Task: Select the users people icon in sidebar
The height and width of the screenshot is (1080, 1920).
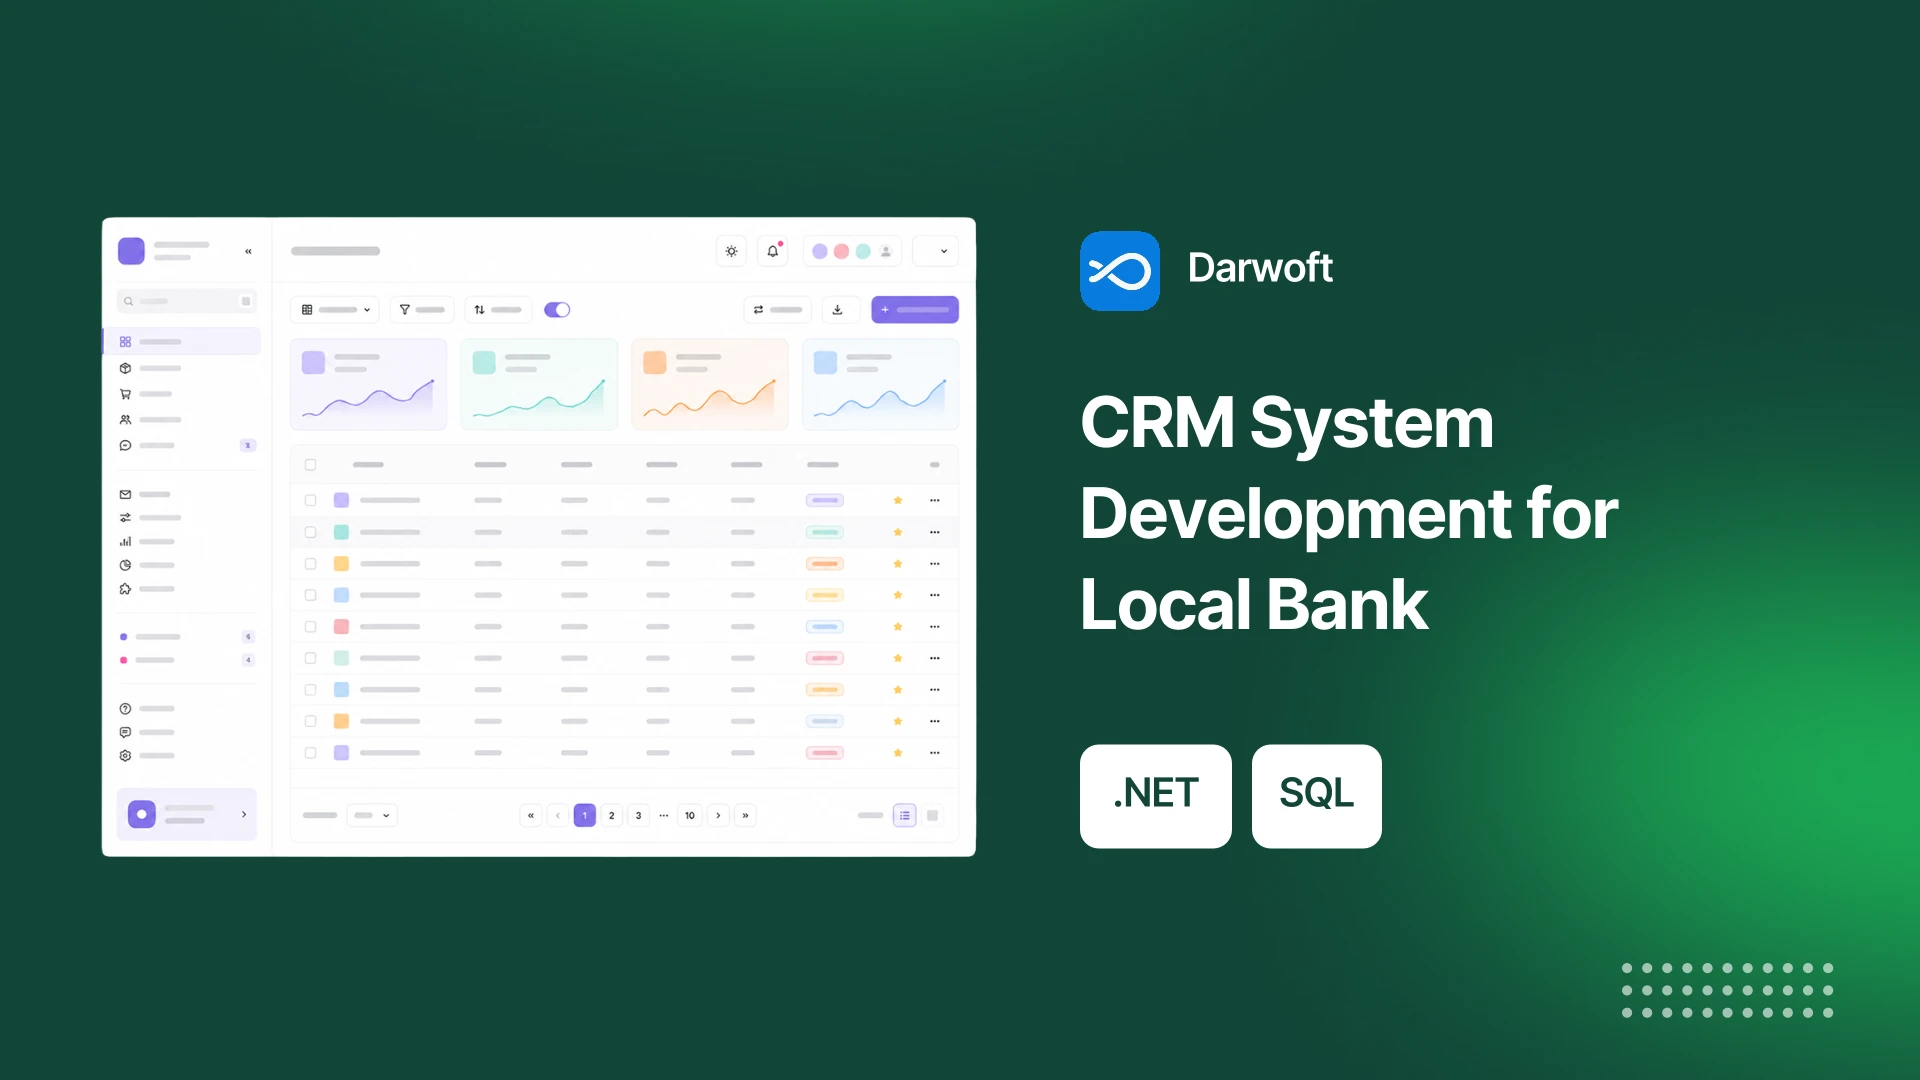Action: (x=125, y=420)
